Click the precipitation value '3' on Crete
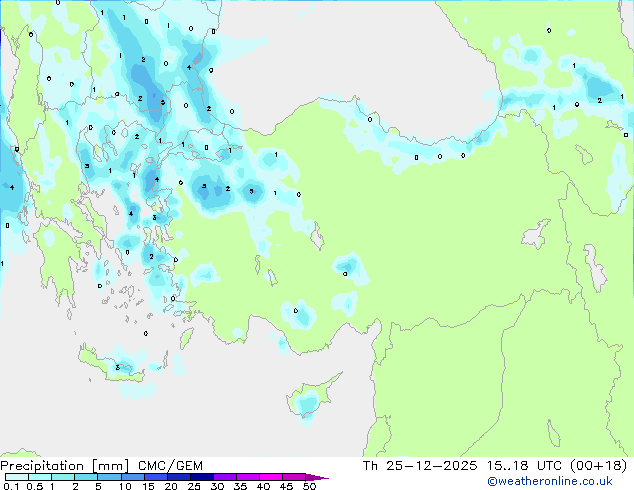Screen dimensions: 634x490 click(118, 367)
